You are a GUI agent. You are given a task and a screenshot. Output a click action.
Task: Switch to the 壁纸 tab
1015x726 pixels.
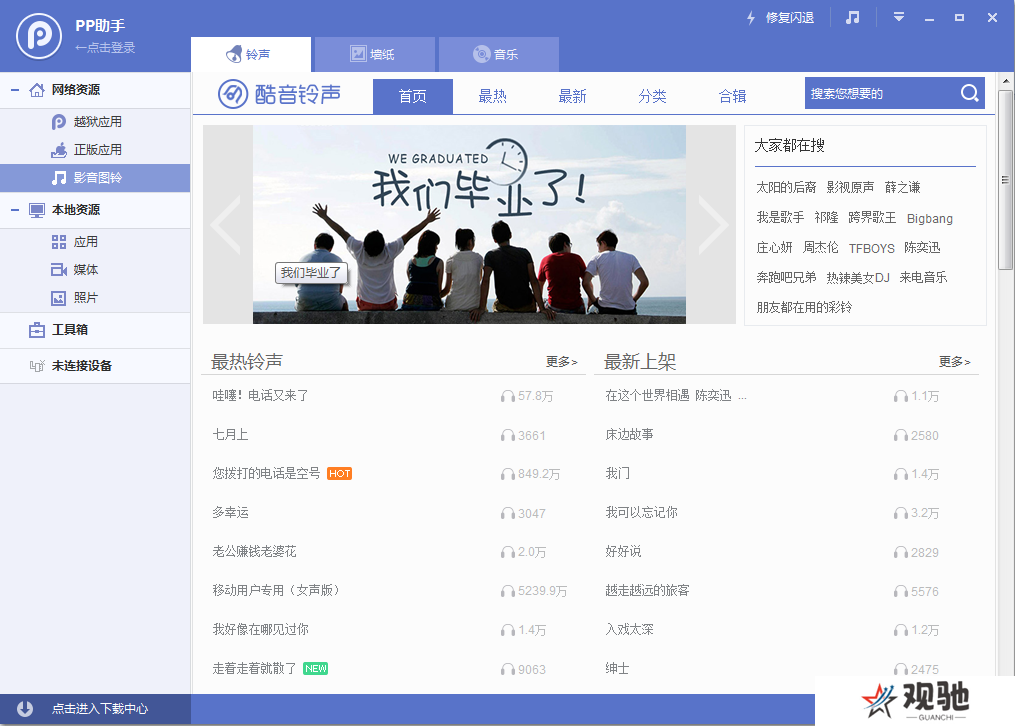pyautogui.click(x=375, y=54)
